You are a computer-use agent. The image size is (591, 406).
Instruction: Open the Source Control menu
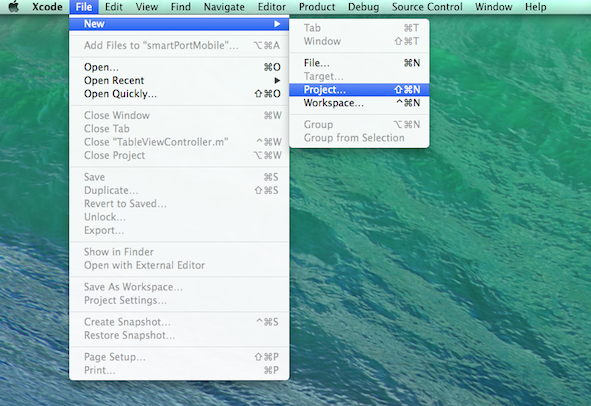[427, 7]
